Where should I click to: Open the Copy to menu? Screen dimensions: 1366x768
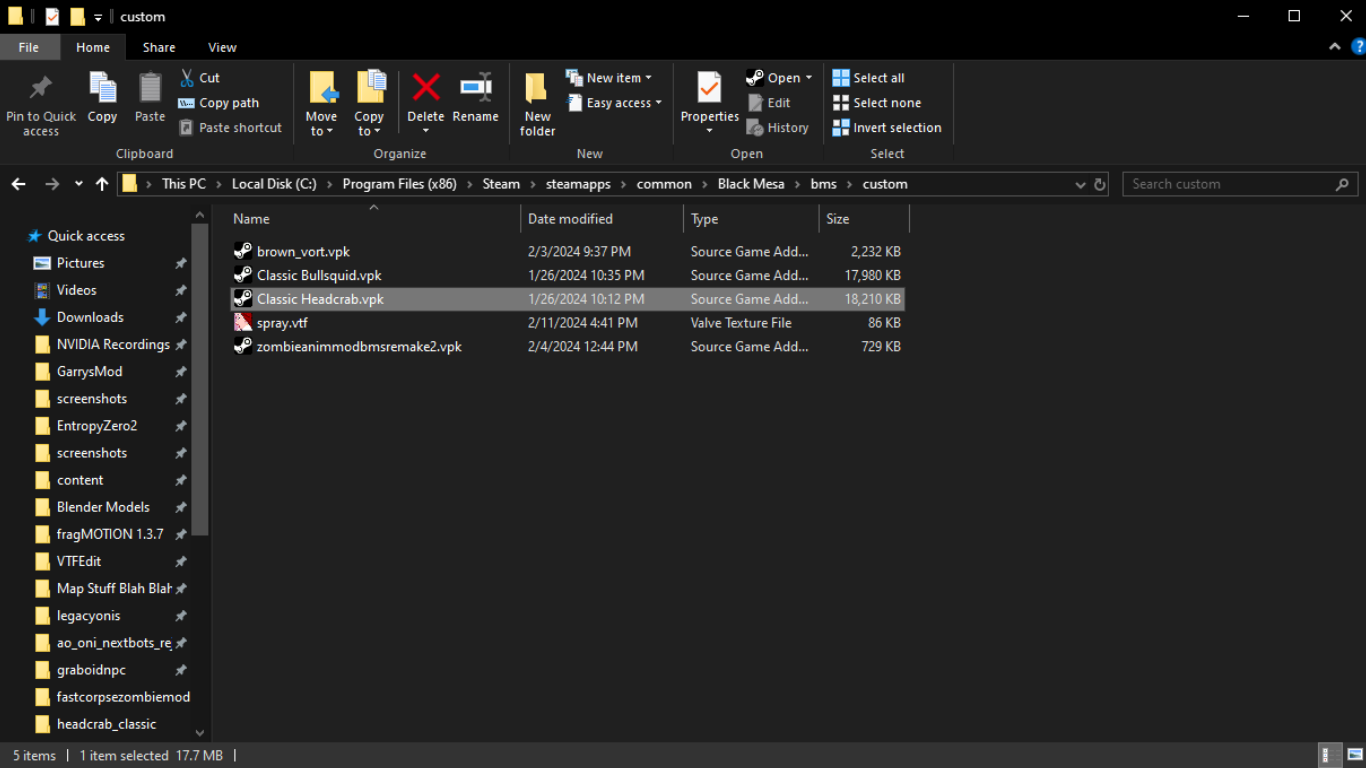pyautogui.click(x=369, y=104)
